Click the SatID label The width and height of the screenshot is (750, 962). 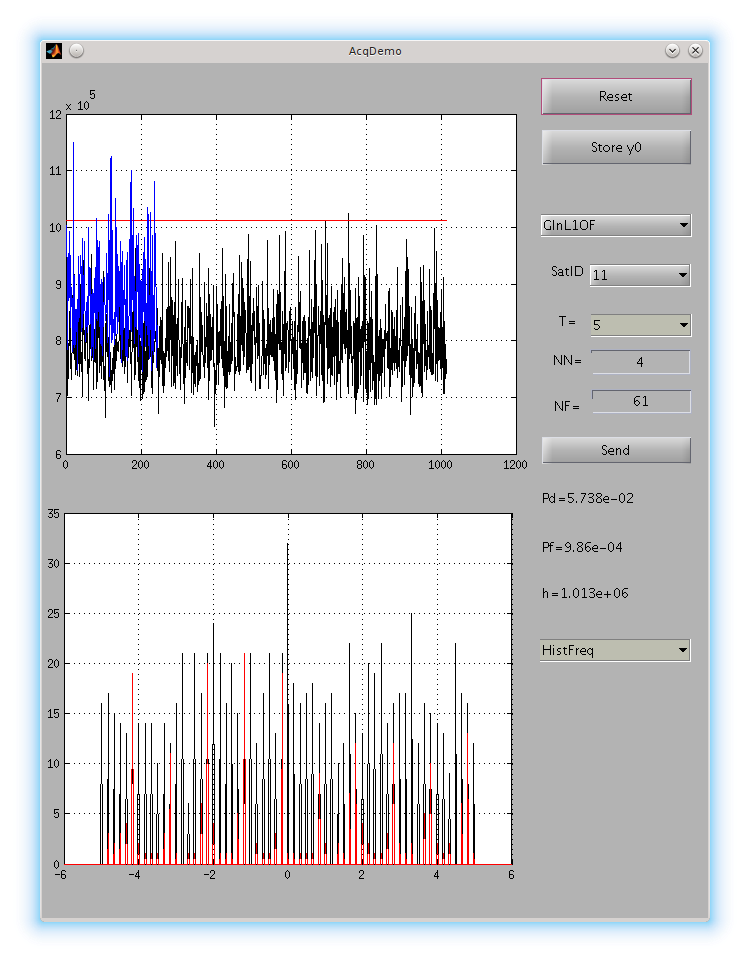[x=567, y=271]
